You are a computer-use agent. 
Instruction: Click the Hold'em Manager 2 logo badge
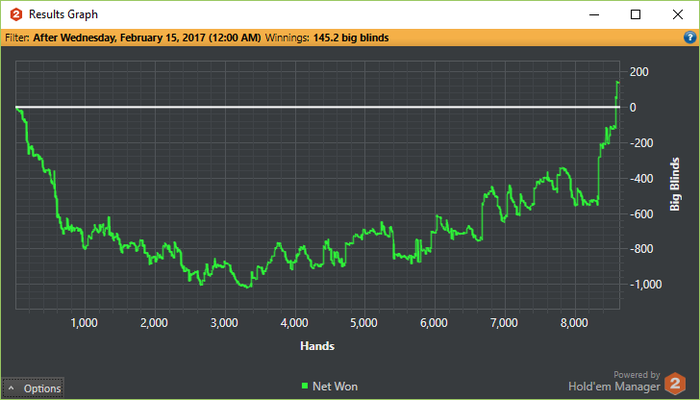click(x=675, y=383)
